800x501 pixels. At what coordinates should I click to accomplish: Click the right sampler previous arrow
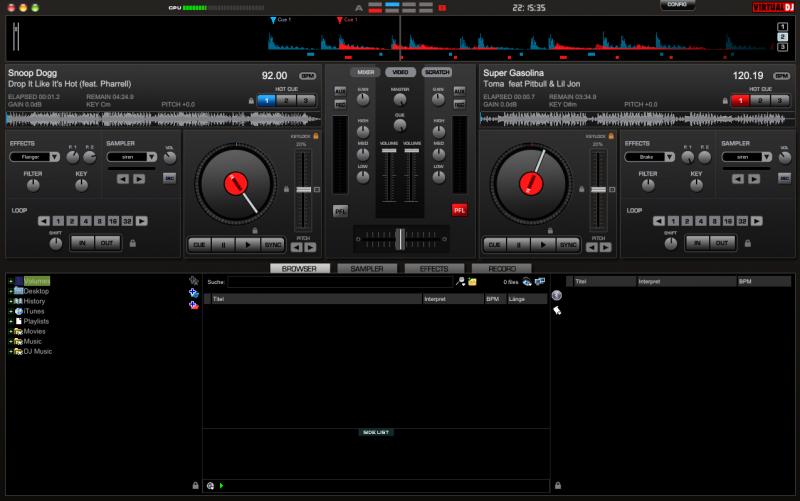pyautogui.click(x=738, y=179)
